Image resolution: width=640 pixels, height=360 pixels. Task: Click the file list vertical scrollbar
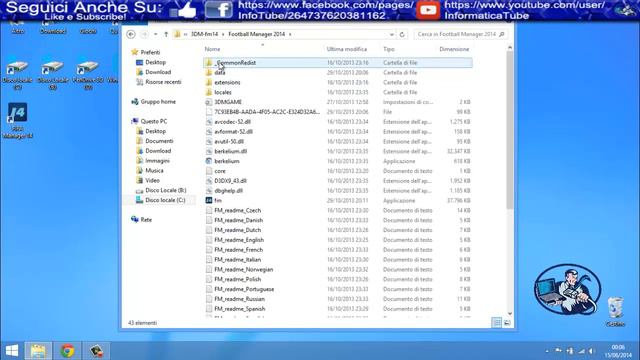pos(510,131)
